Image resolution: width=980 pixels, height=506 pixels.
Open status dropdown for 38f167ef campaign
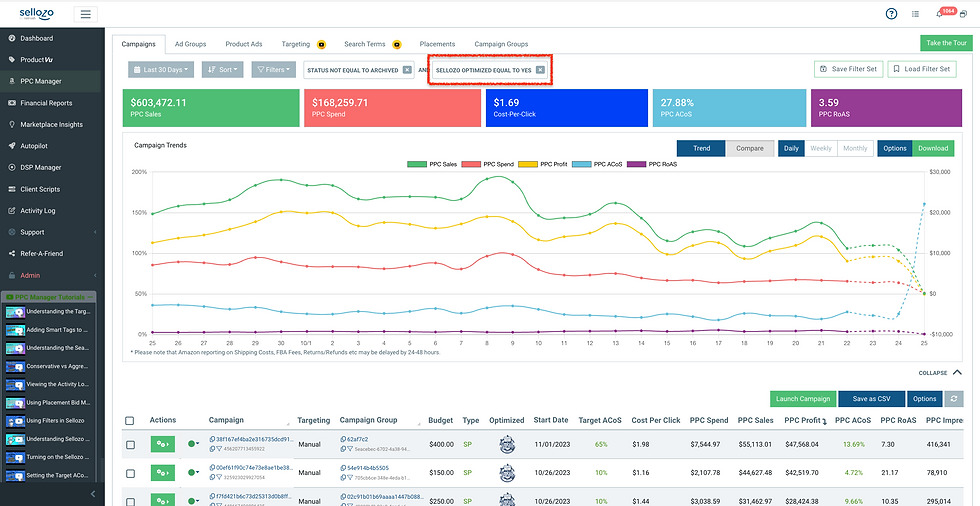[x=194, y=444]
